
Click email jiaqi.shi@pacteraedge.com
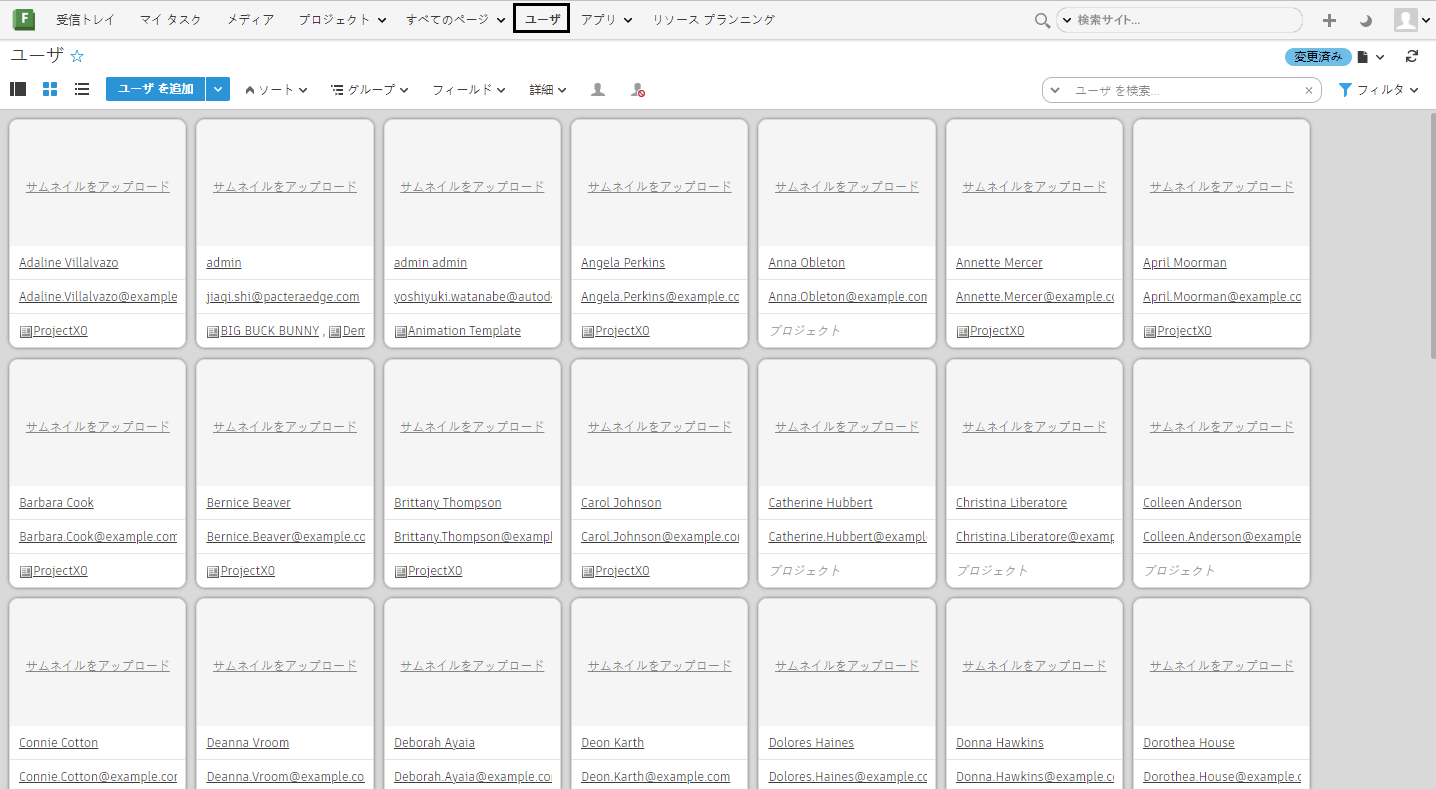pos(283,297)
